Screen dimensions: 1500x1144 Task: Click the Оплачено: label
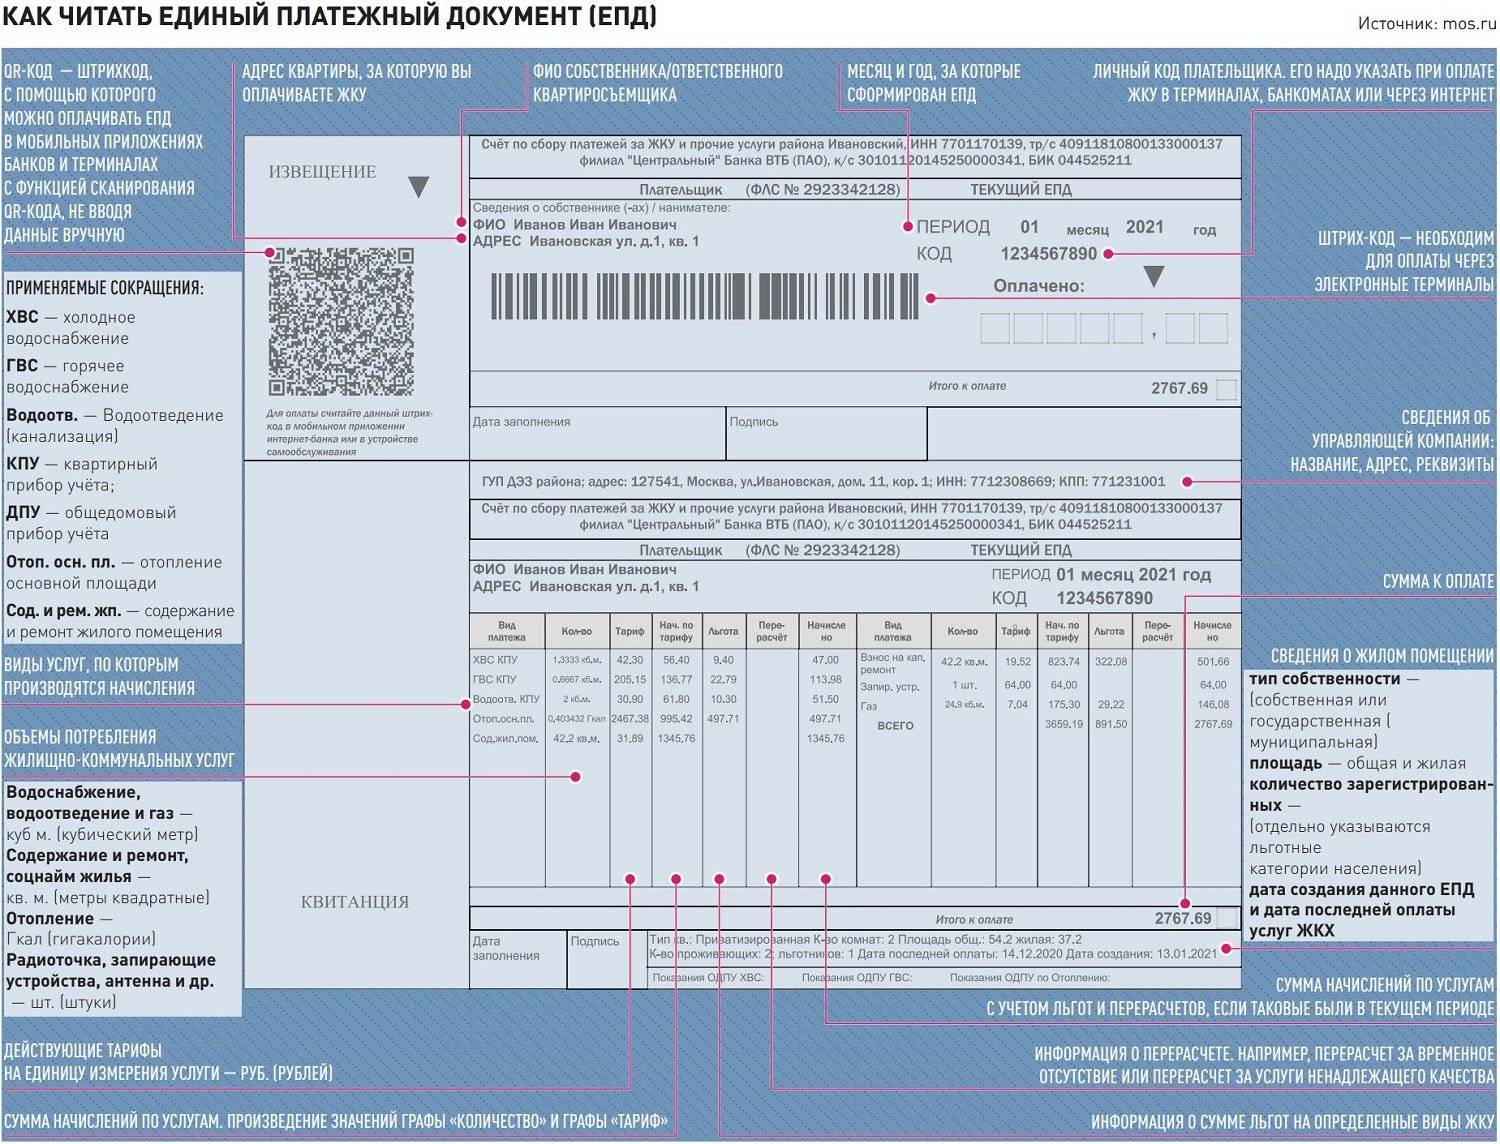(x=1038, y=286)
